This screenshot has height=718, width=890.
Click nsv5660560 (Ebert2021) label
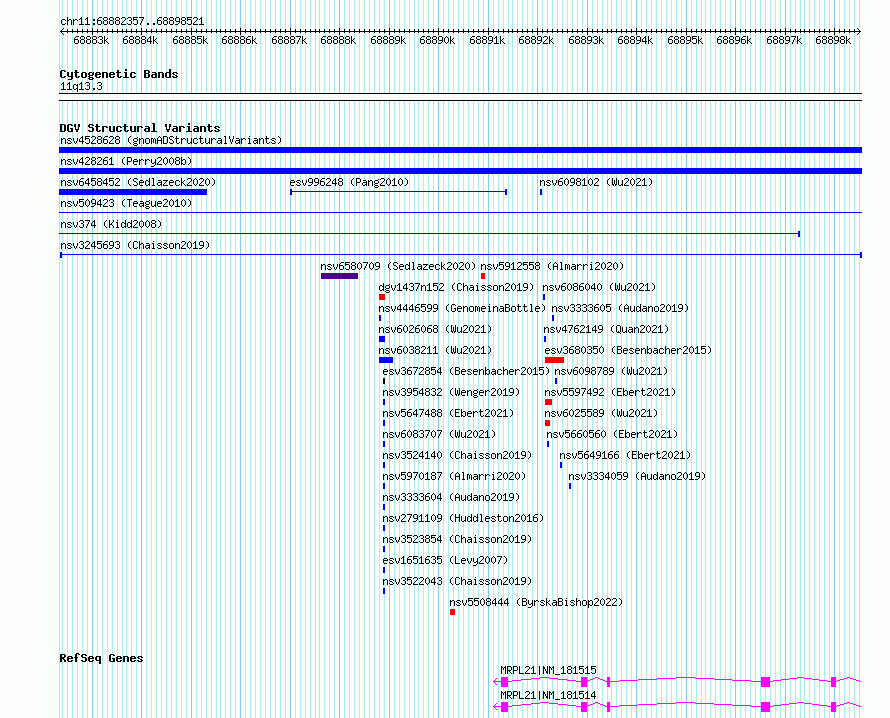[x=612, y=434]
